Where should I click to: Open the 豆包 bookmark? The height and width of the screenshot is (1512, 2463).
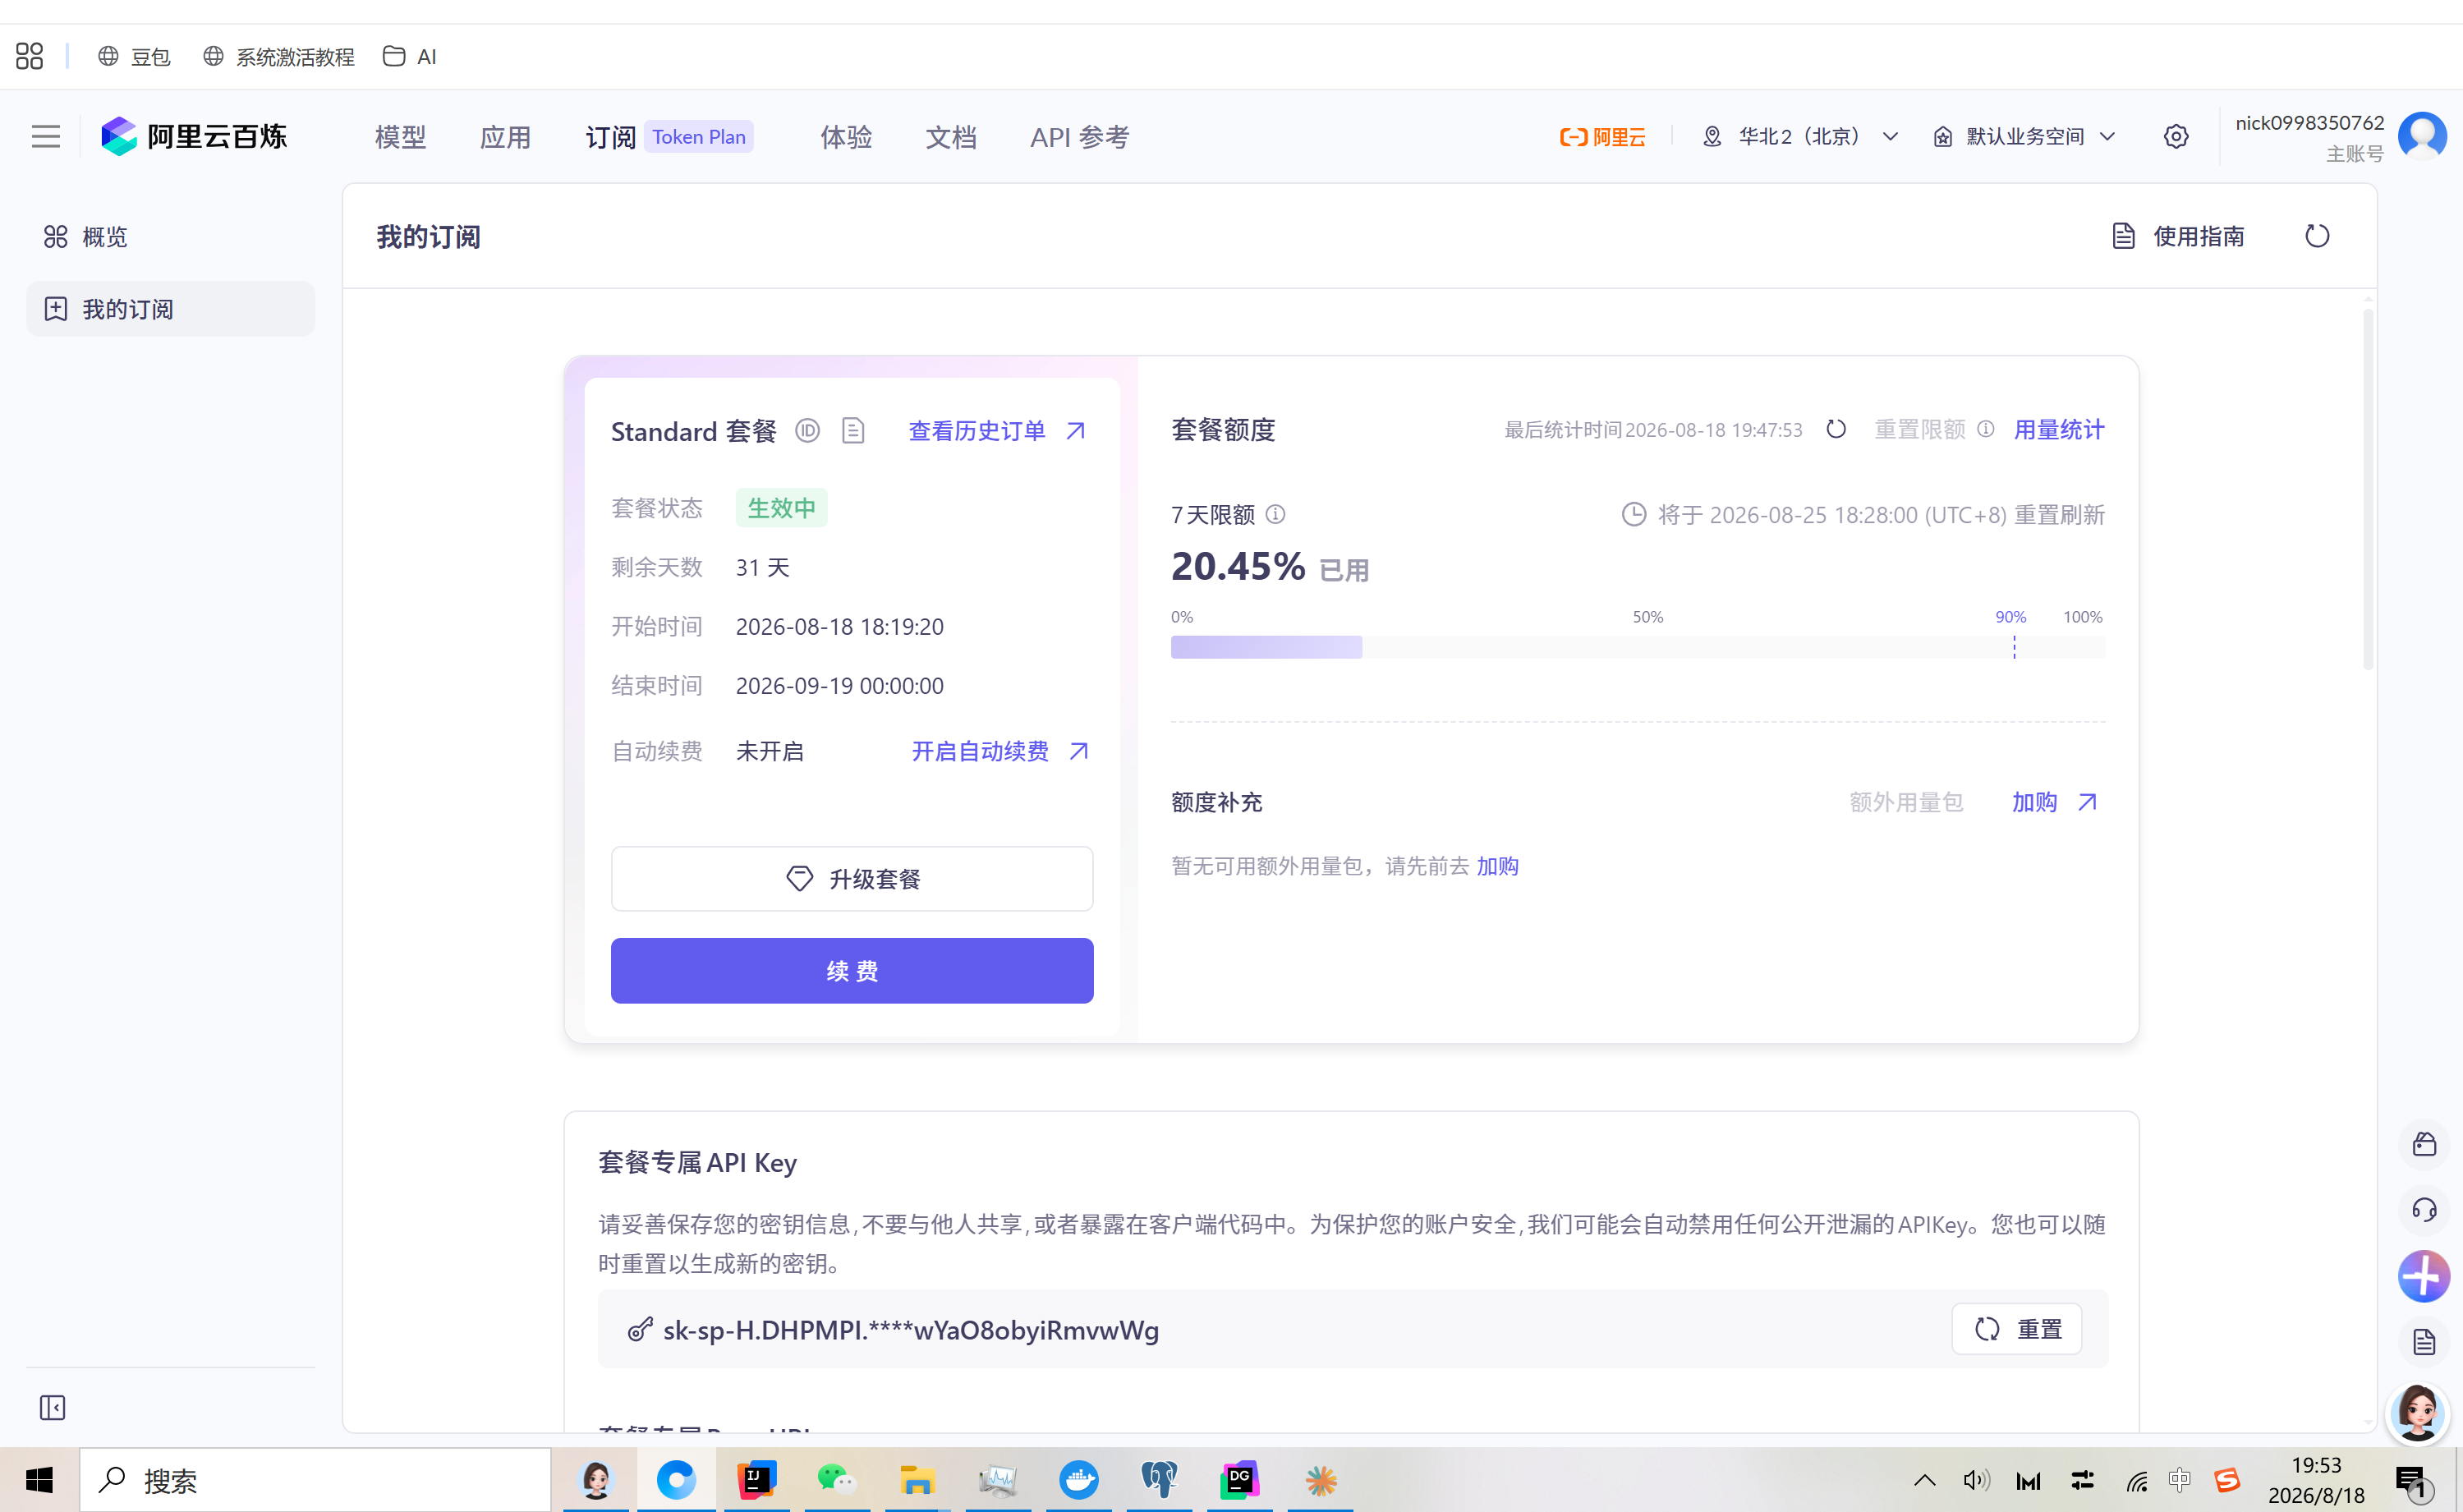(x=134, y=57)
